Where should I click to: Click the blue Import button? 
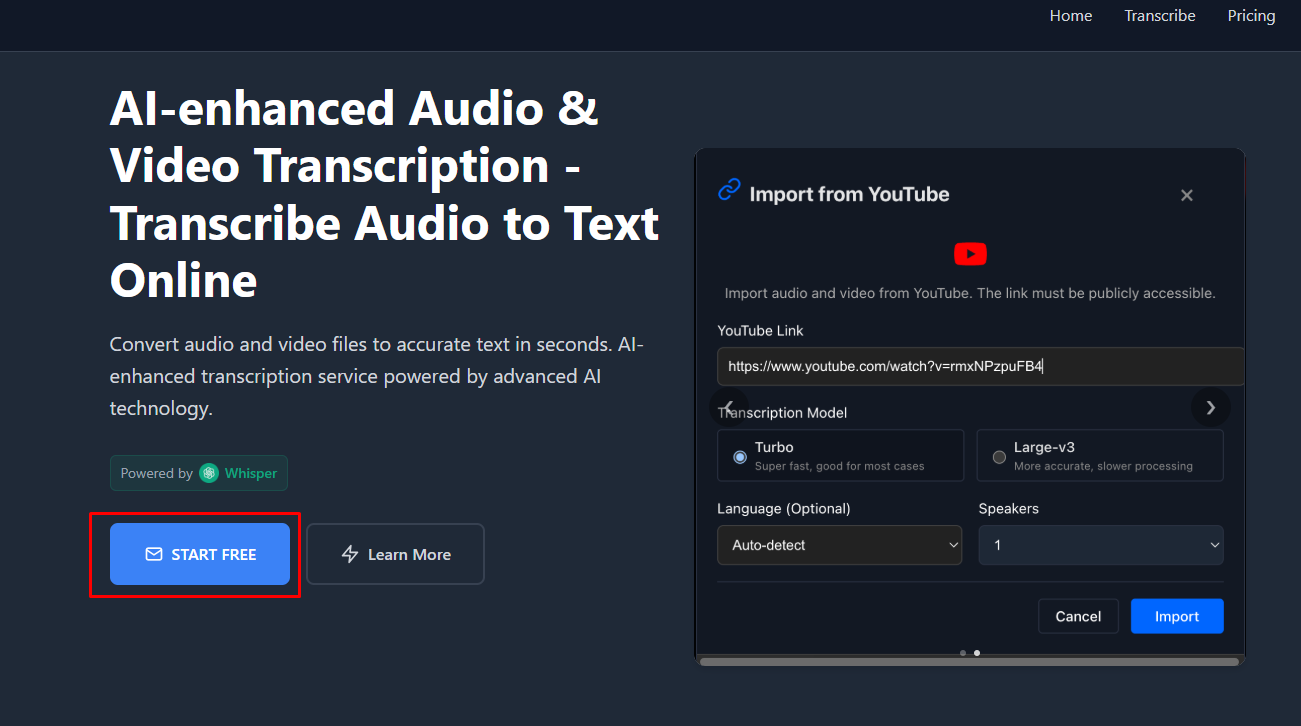[x=1177, y=616]
